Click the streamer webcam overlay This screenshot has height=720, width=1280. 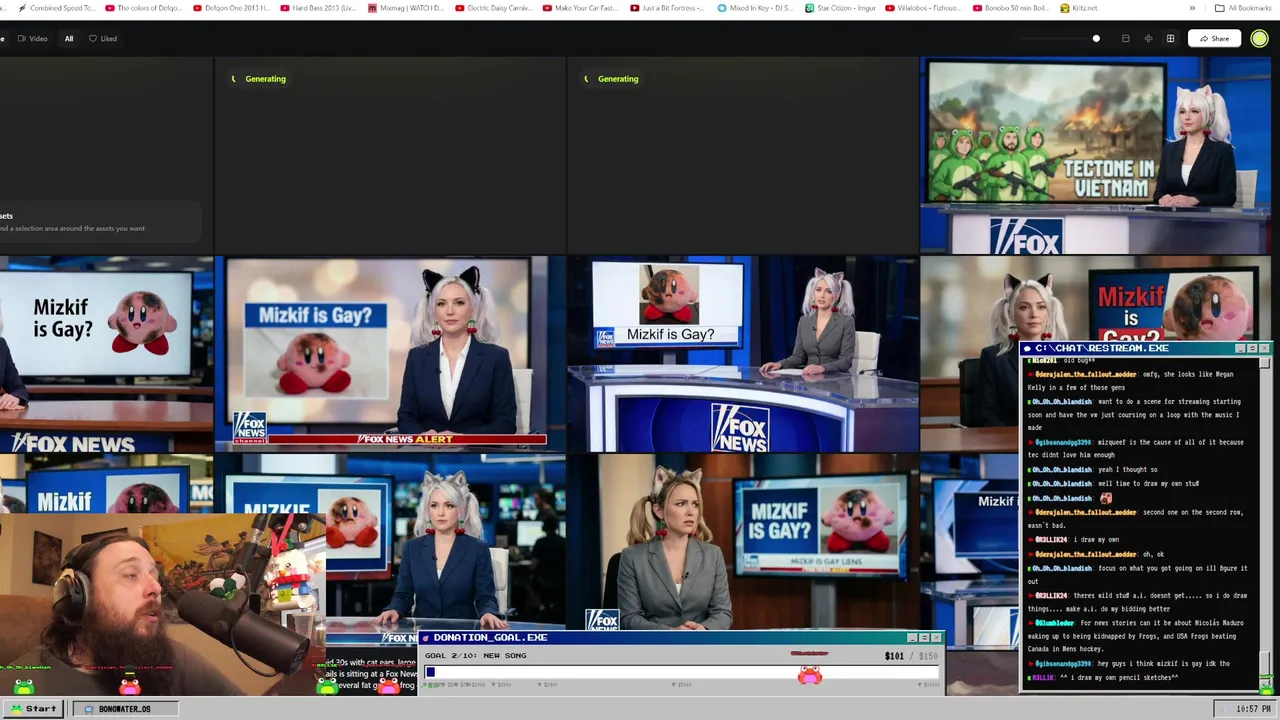click(162, 605)
